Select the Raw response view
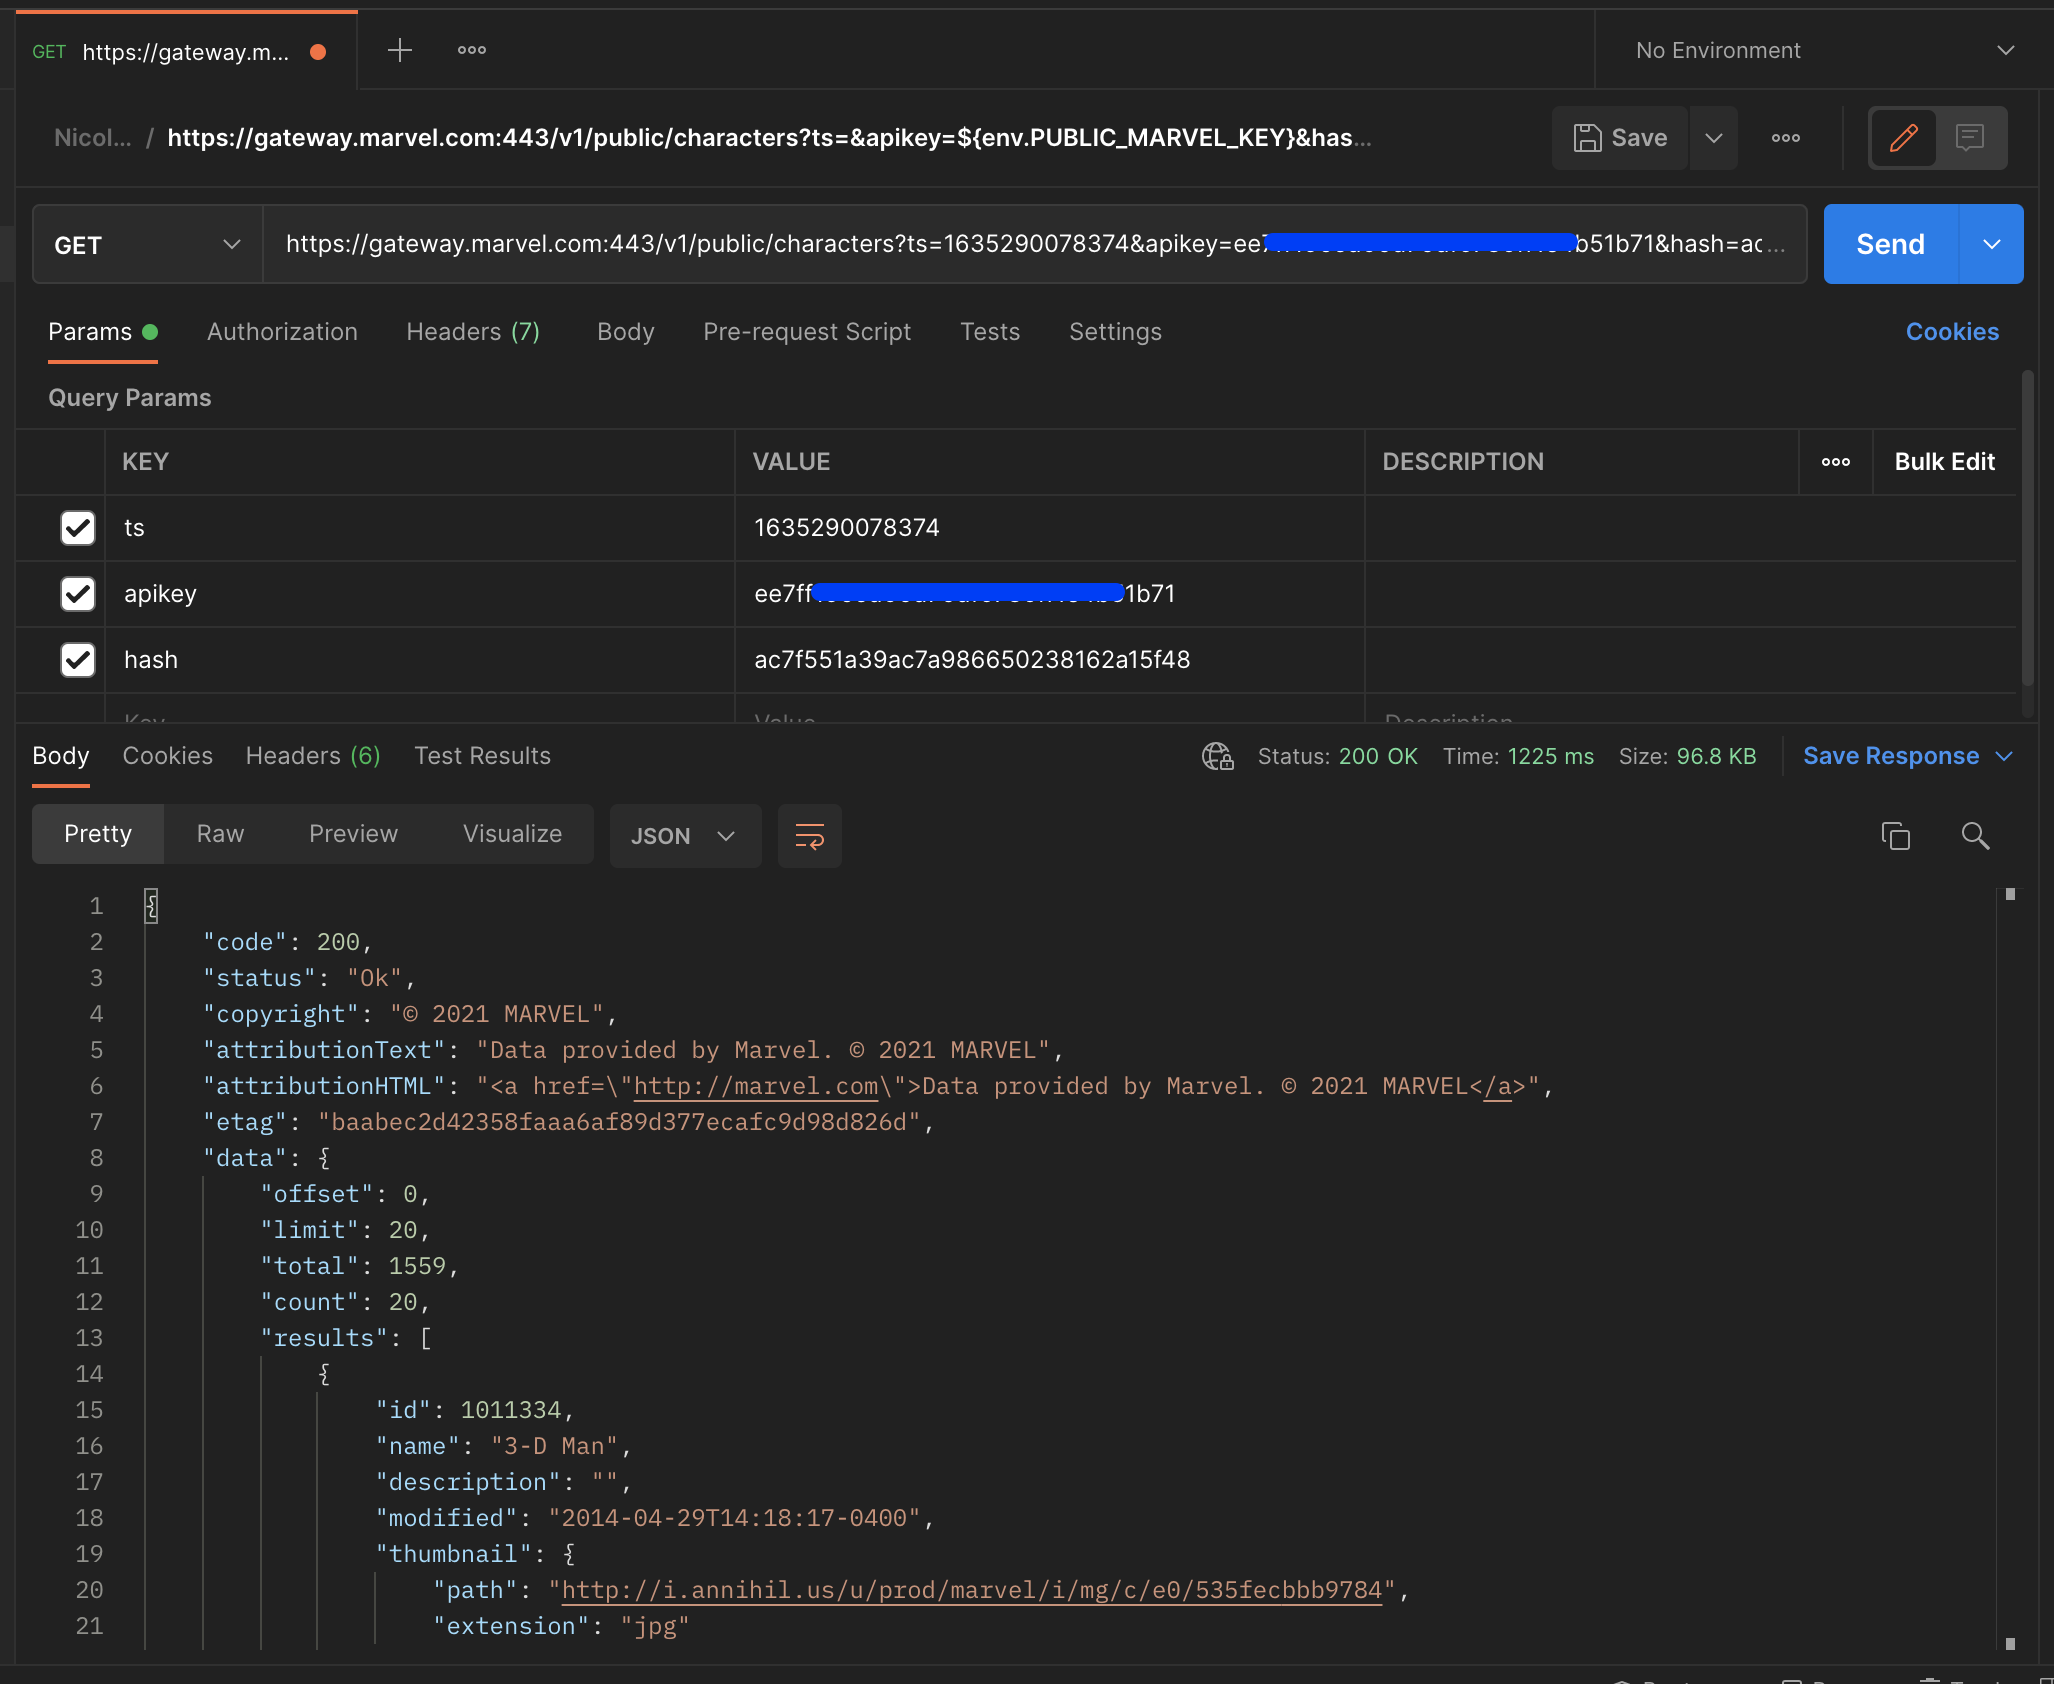 point(220,834)
